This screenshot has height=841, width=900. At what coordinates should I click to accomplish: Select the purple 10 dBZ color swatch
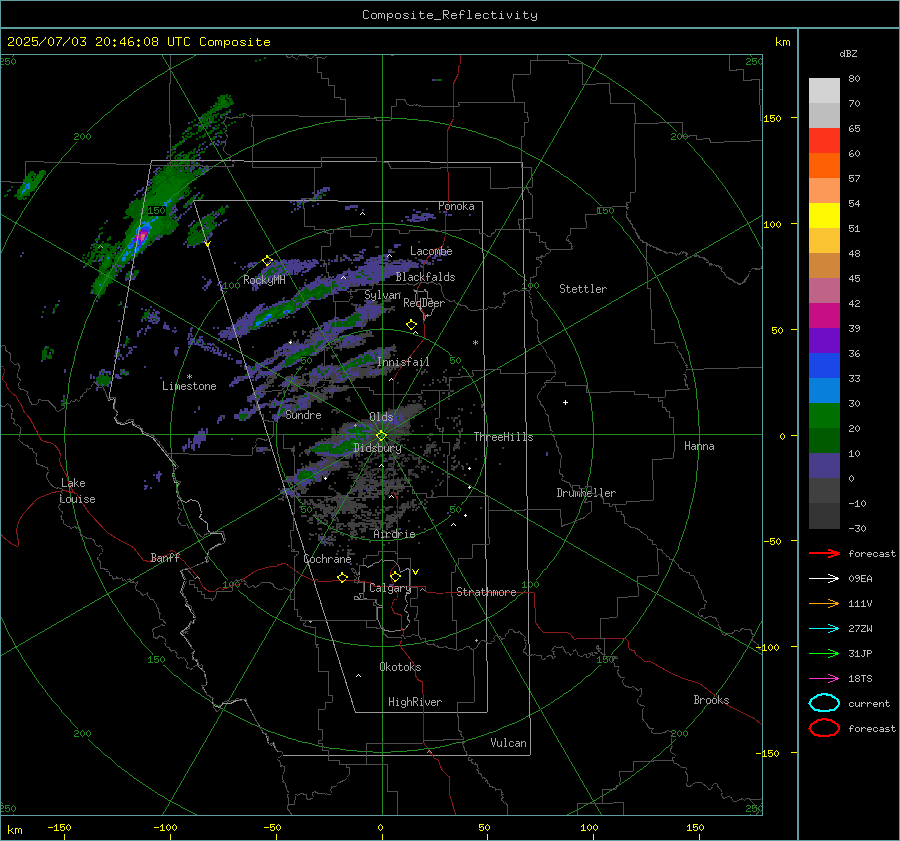click(824, 465)
